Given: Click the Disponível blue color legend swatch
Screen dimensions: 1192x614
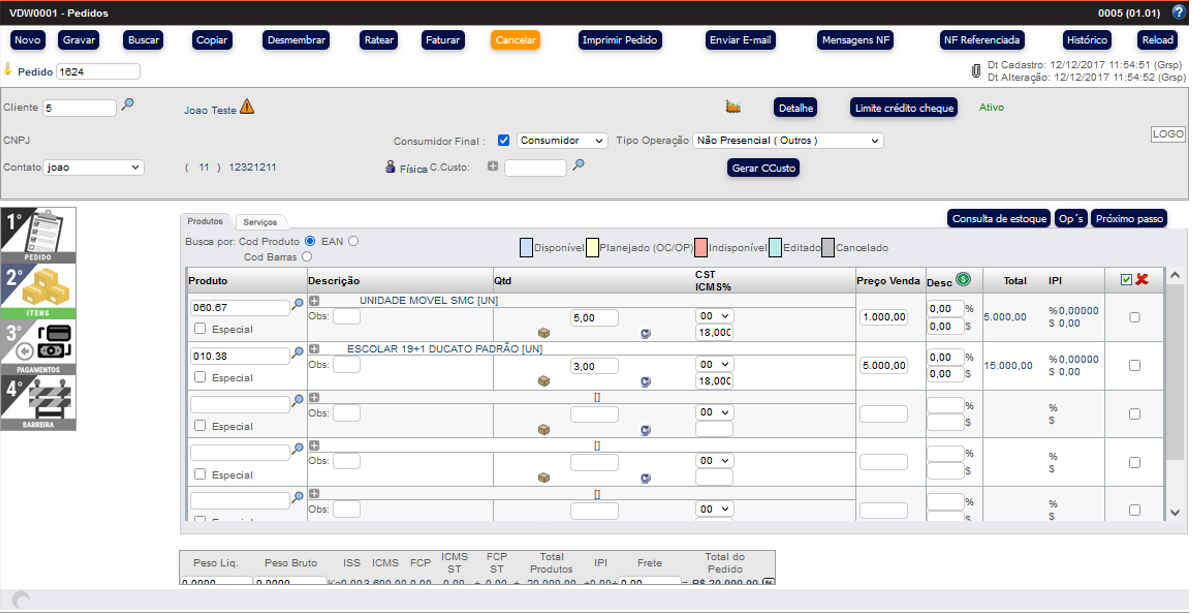Looking at the screenshot, I should click(526, 248).
